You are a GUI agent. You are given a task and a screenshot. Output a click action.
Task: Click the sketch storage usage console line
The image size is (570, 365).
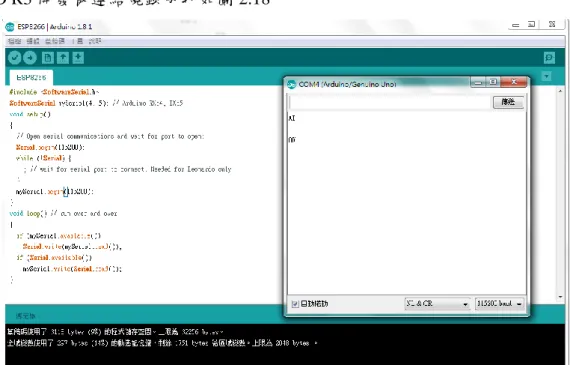[x=115, y=332]
